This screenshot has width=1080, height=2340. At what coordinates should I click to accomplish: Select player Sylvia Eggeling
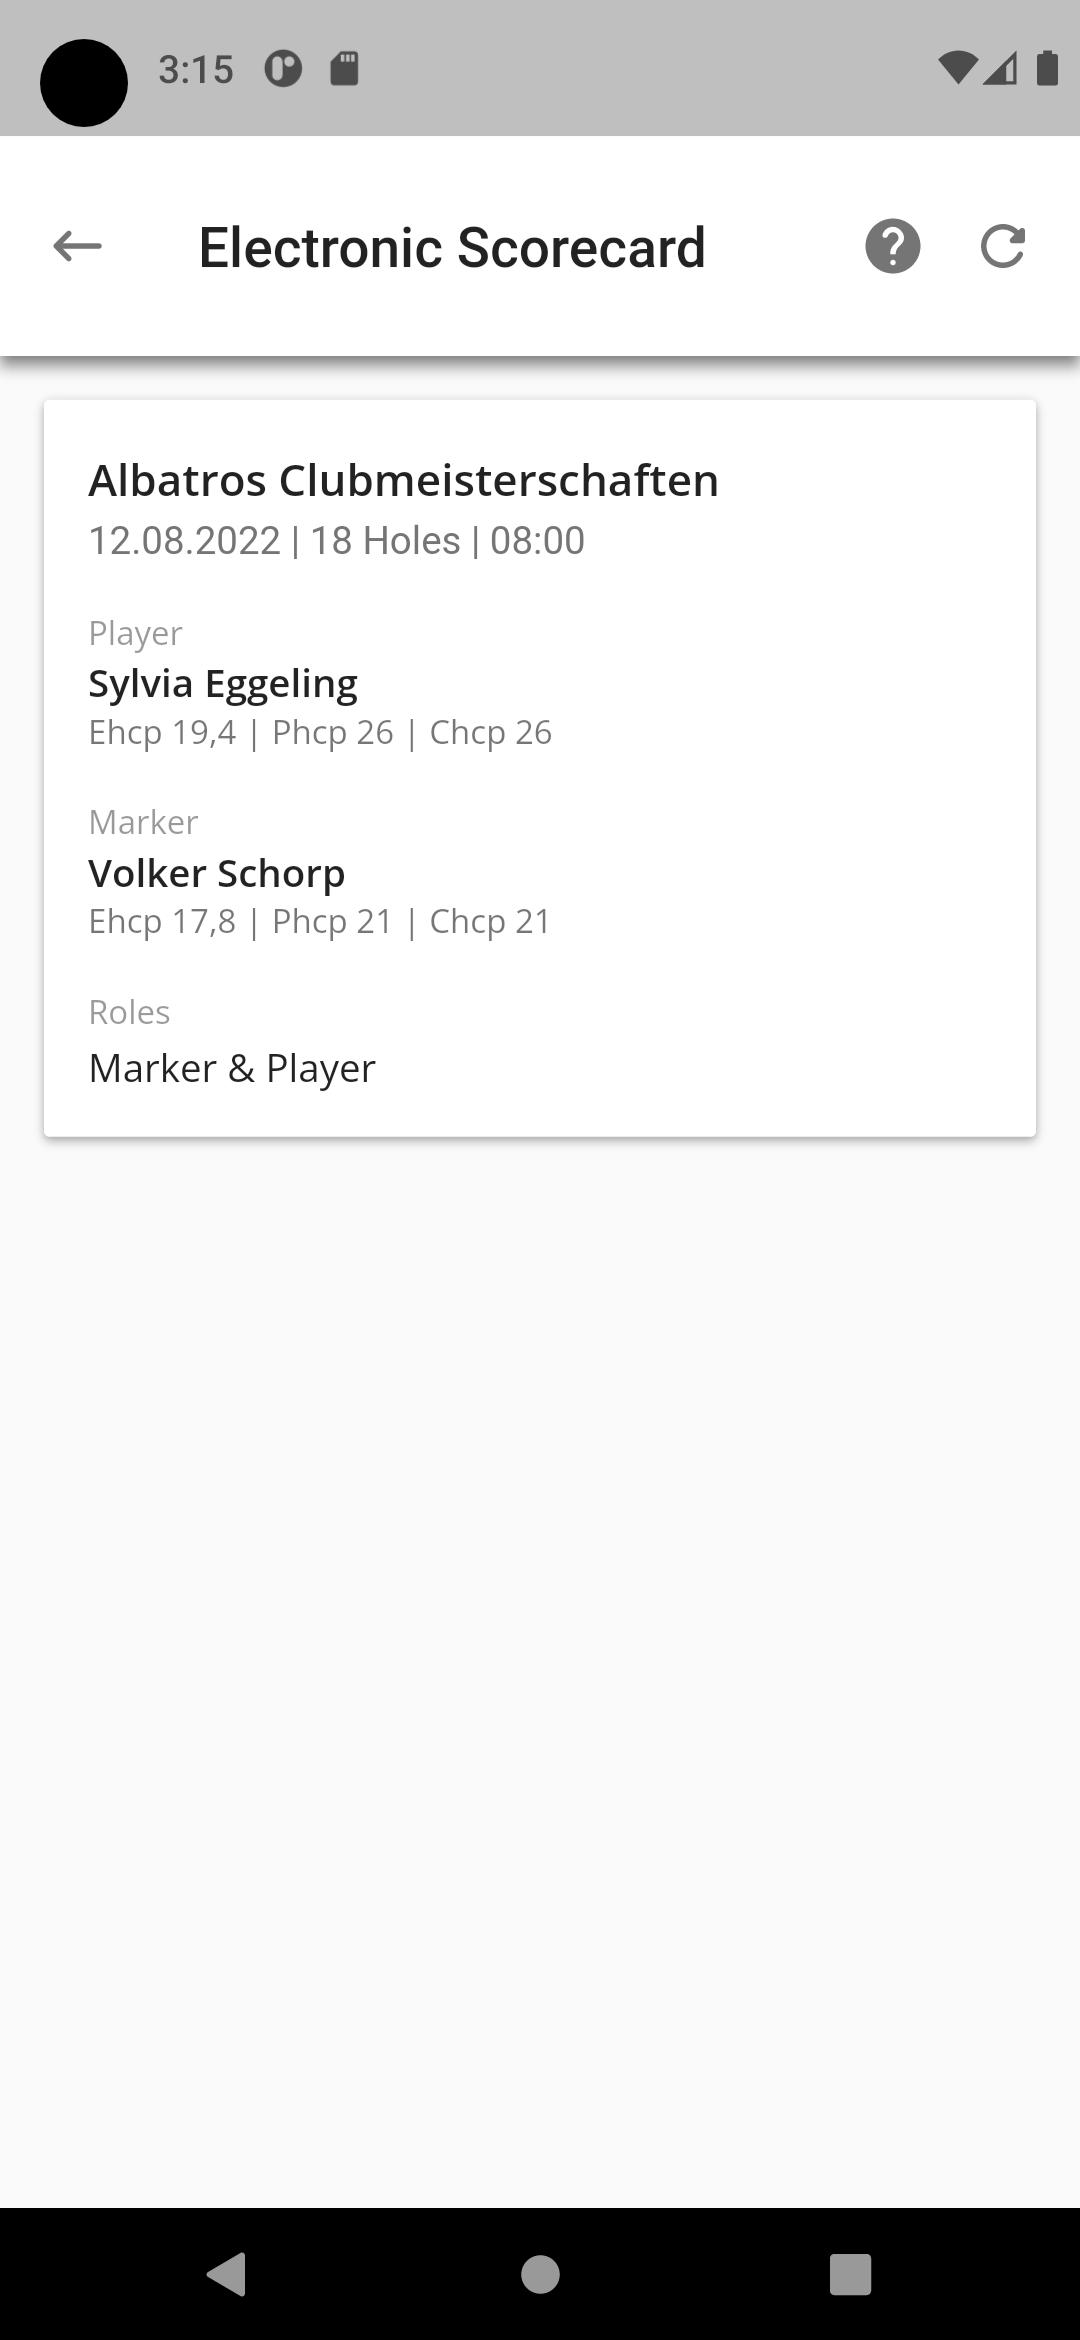coord(223,684)
